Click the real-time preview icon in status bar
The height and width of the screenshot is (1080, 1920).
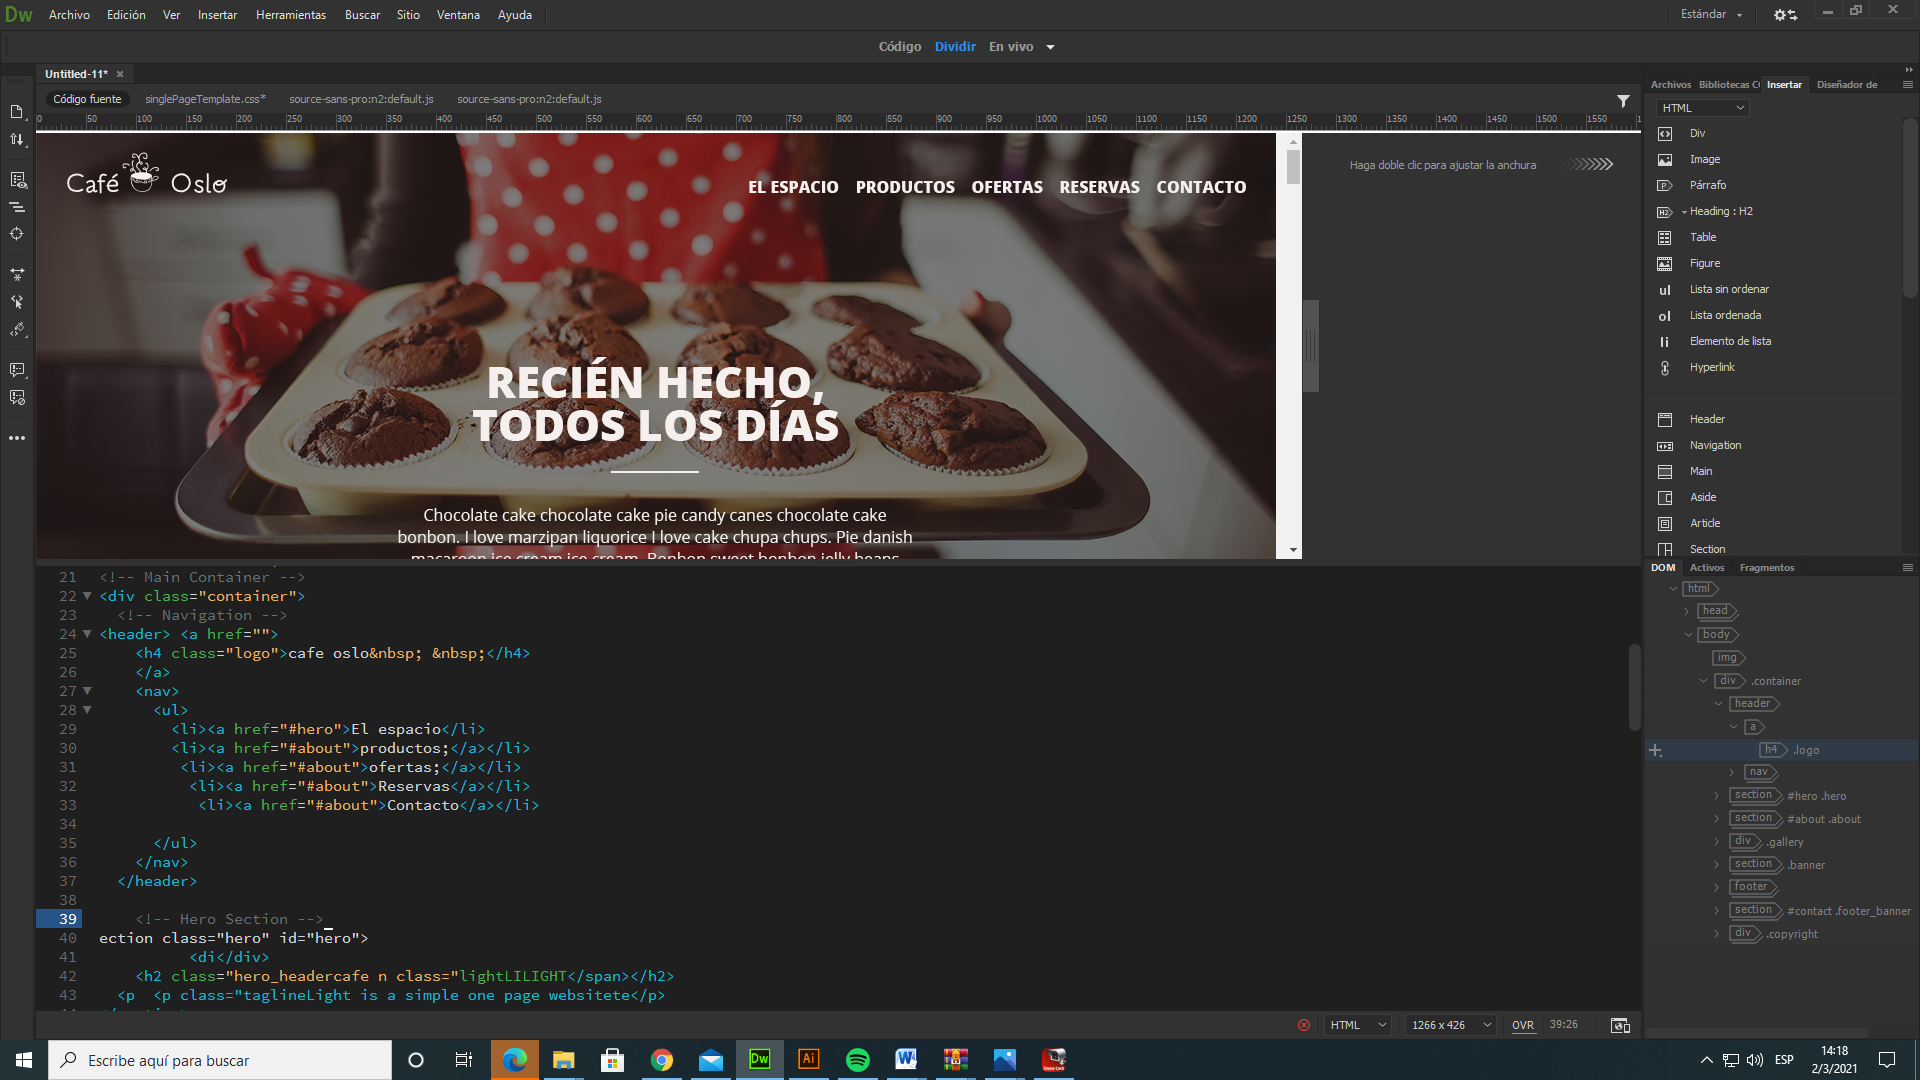1620,1025
